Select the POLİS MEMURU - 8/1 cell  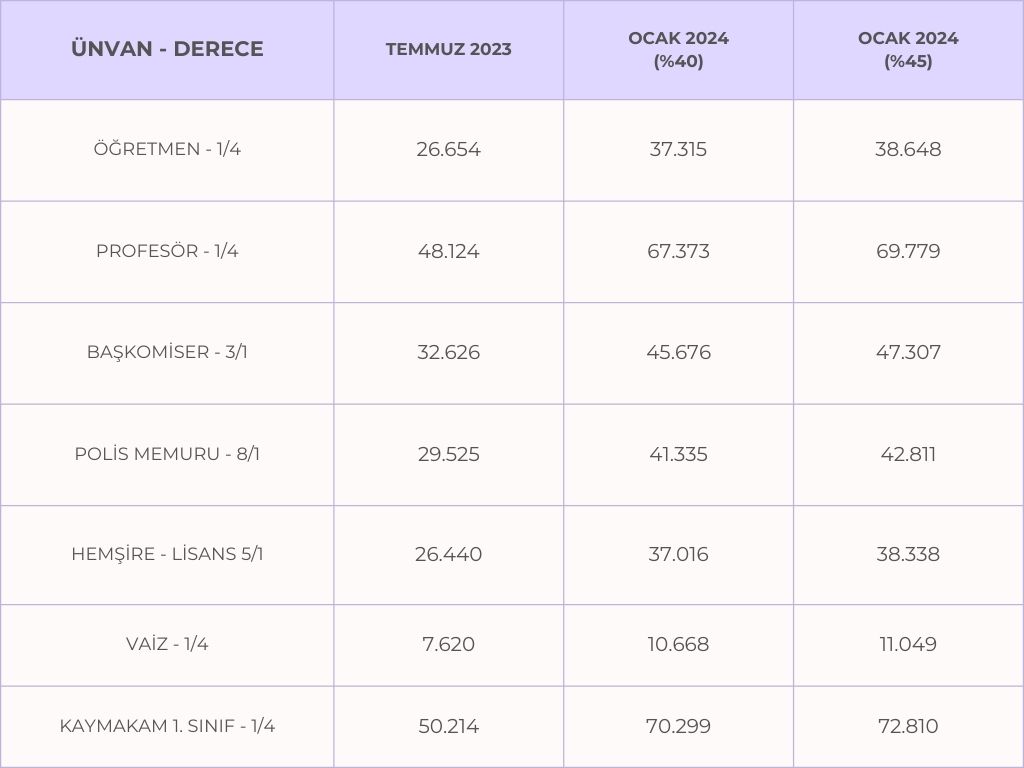[x=167, y=454]
